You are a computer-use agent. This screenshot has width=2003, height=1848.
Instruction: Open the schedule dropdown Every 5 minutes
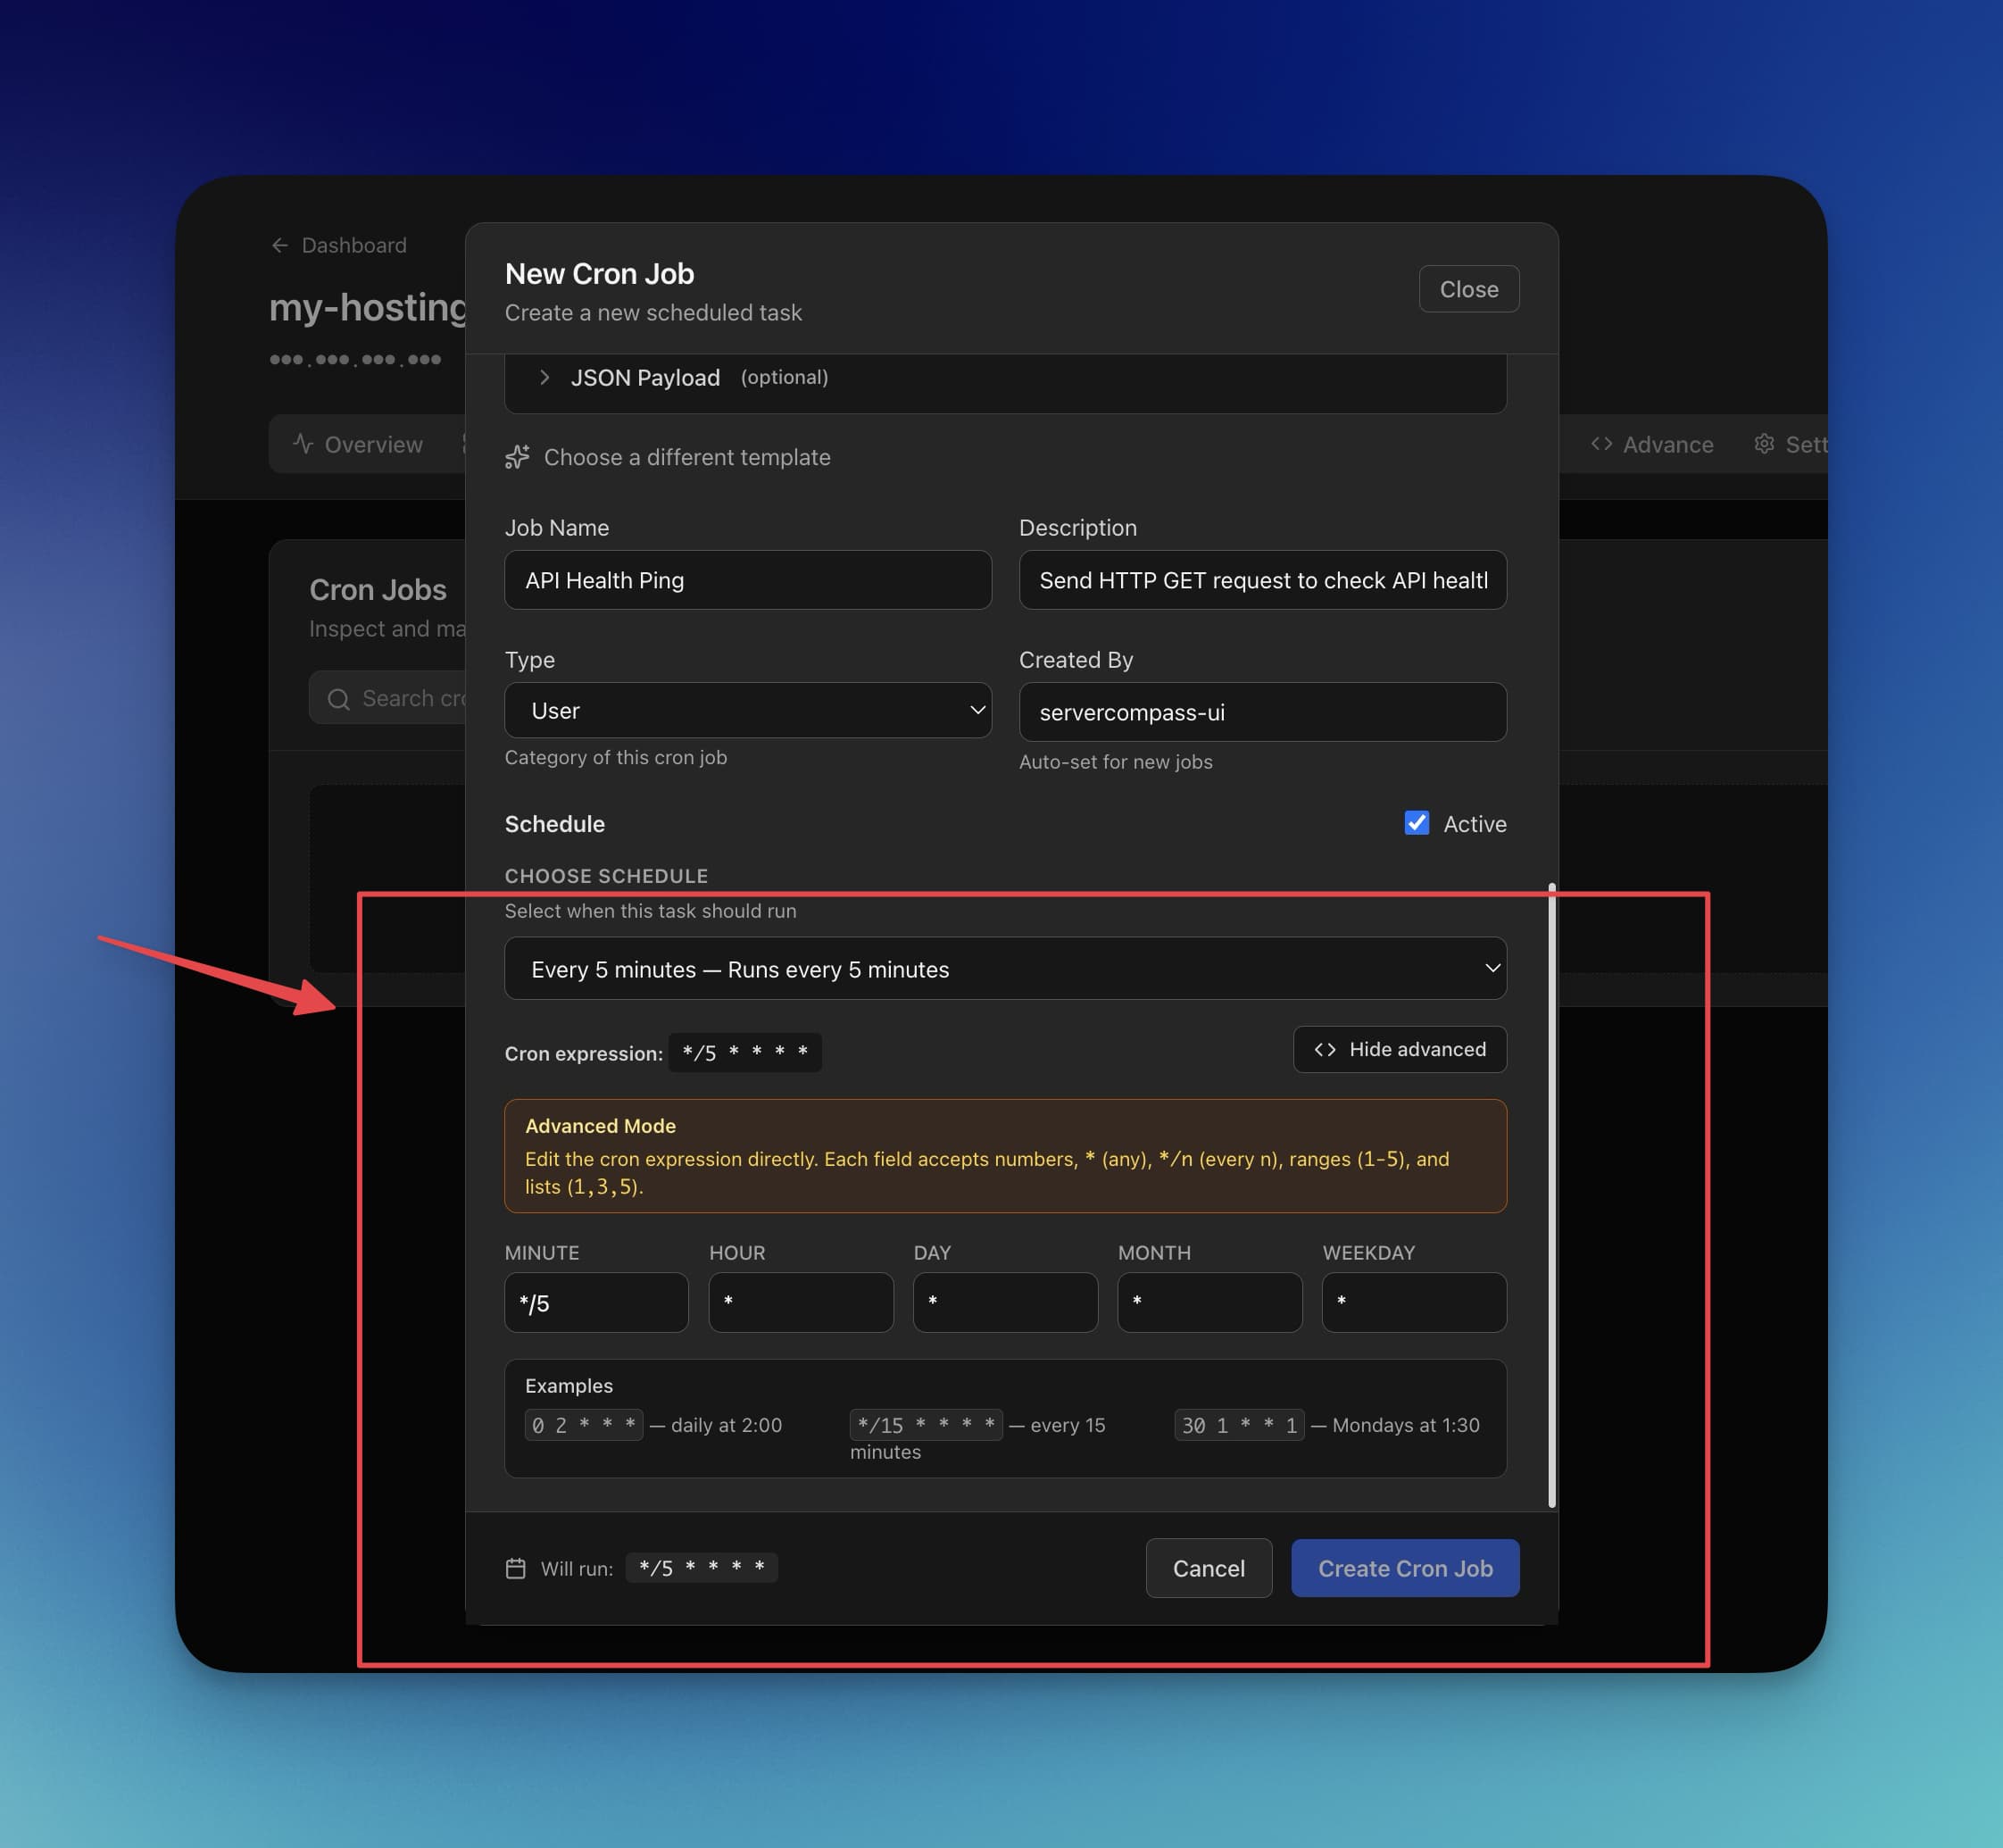click(x=1005, y=968)
